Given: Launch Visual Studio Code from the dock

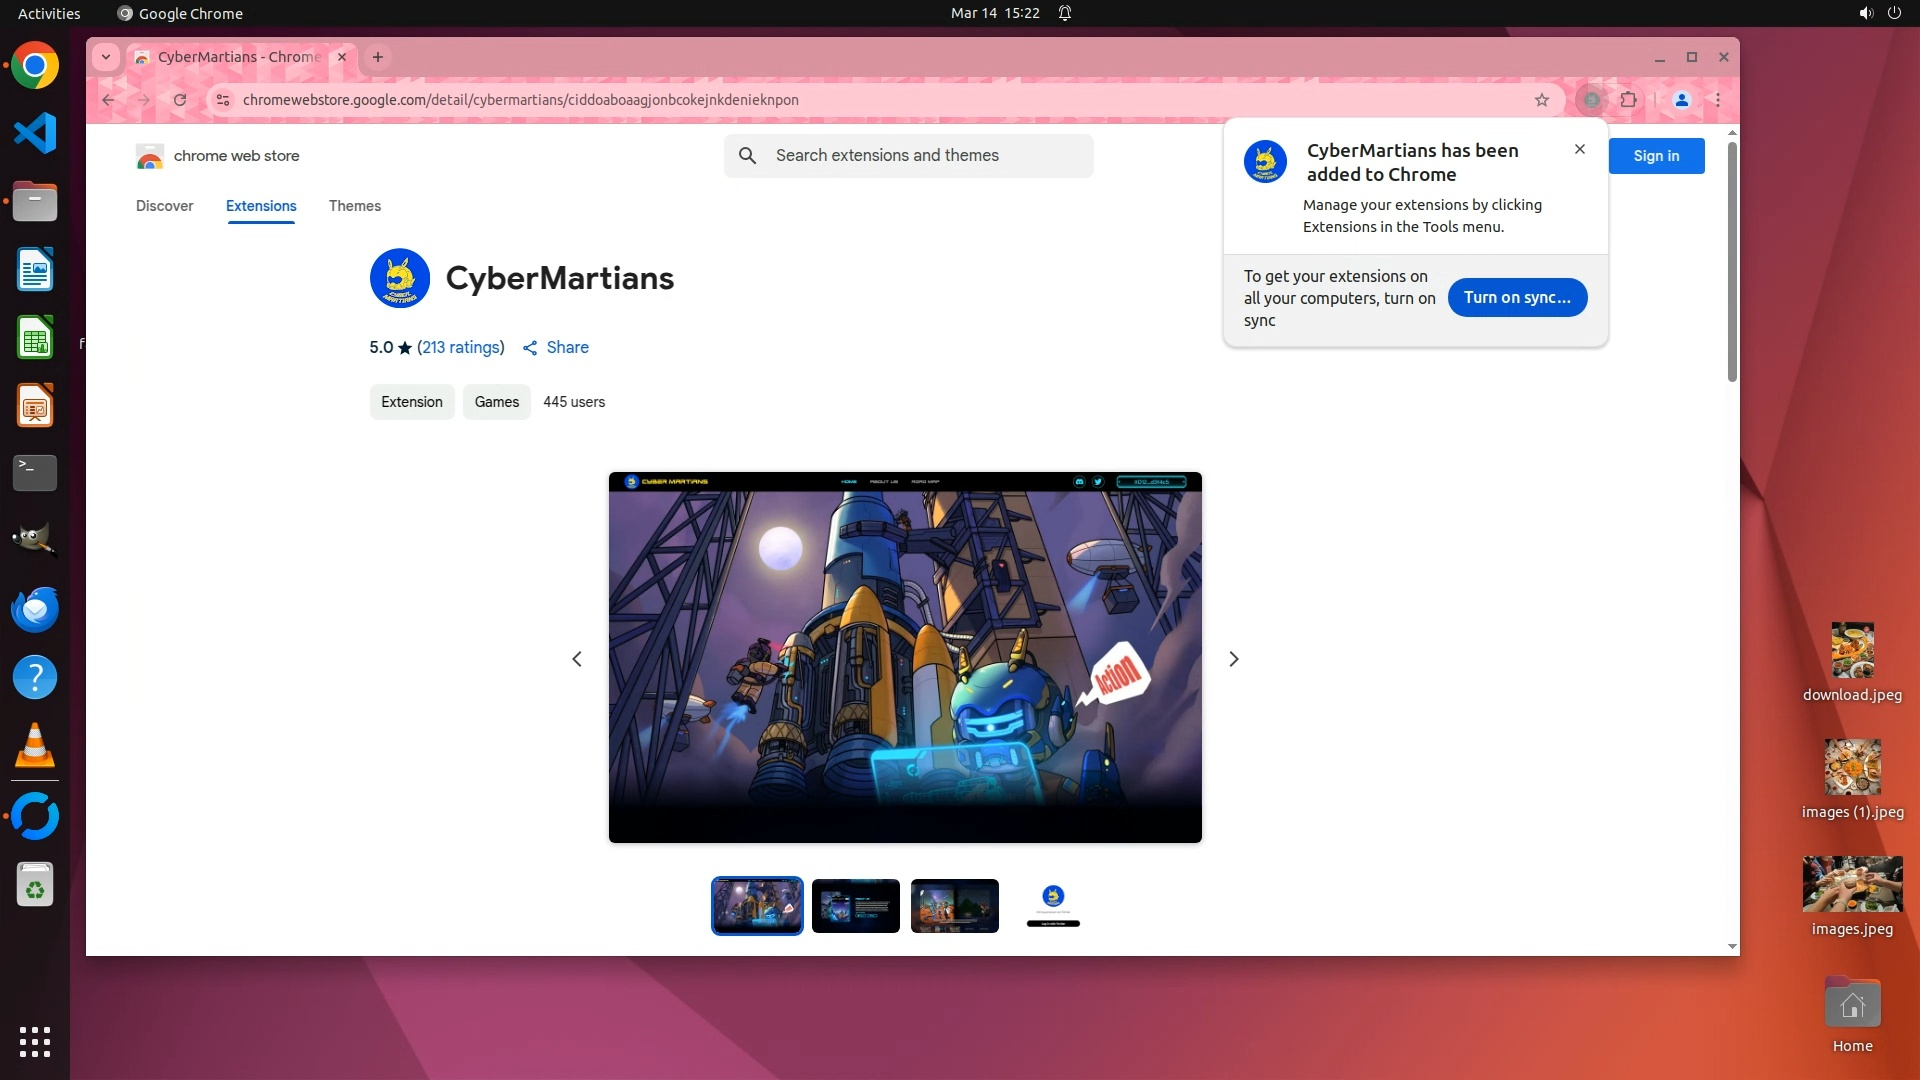Looking at the screenshot, I should click(35, 134).
